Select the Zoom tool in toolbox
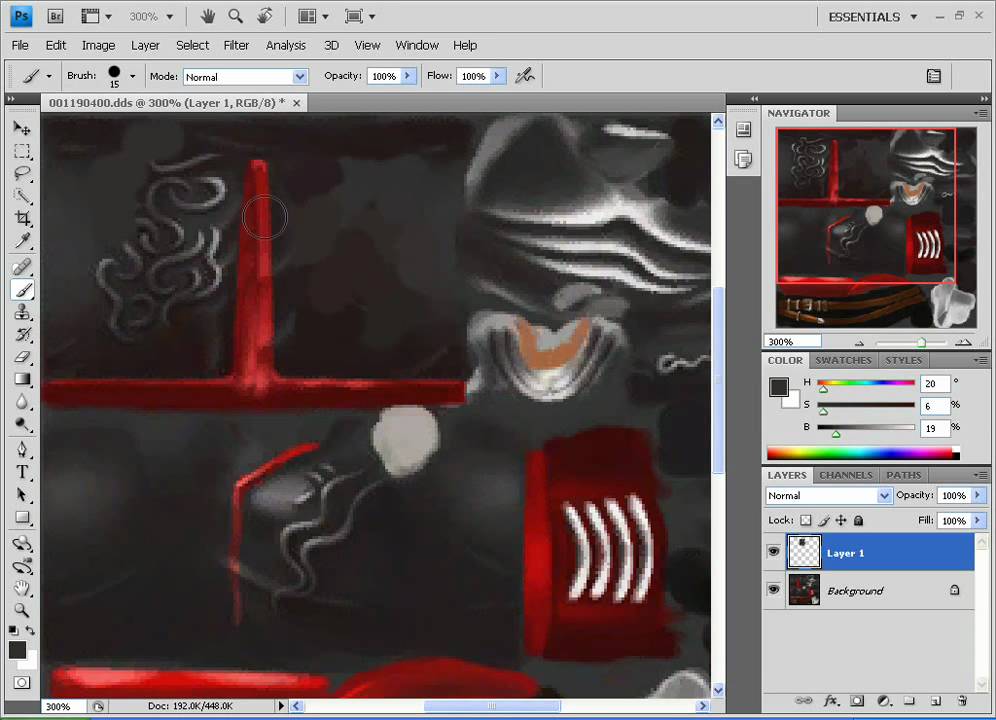 click(x=22, y=610)
